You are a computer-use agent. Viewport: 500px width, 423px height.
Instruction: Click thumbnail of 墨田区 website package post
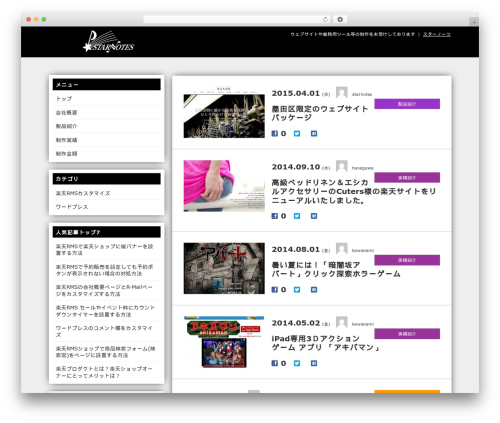point(224,113)
